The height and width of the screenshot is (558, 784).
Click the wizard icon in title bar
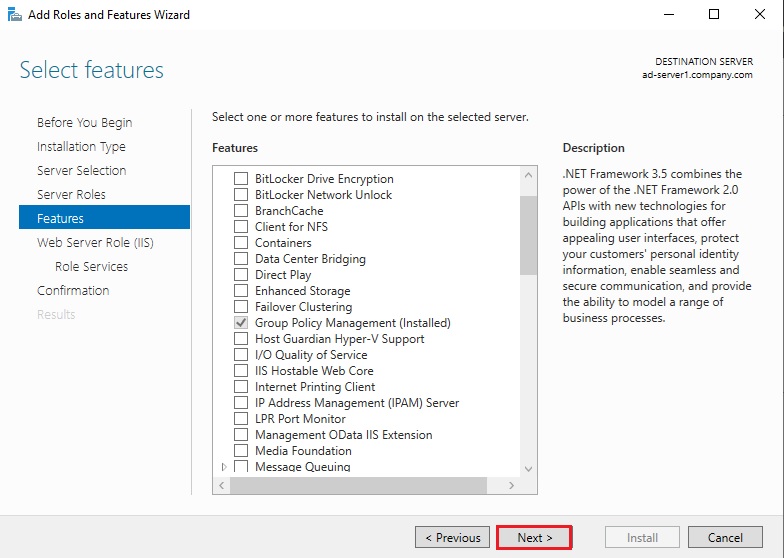(x=14, y=14)
